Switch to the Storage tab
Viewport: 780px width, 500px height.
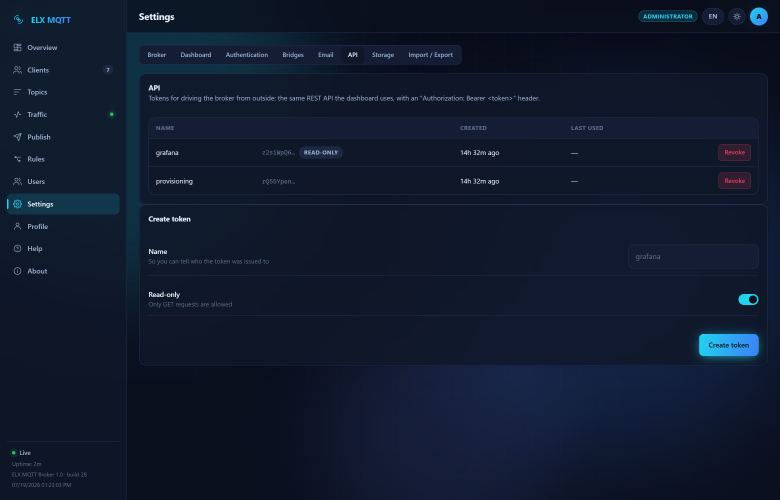click(383, 55)
